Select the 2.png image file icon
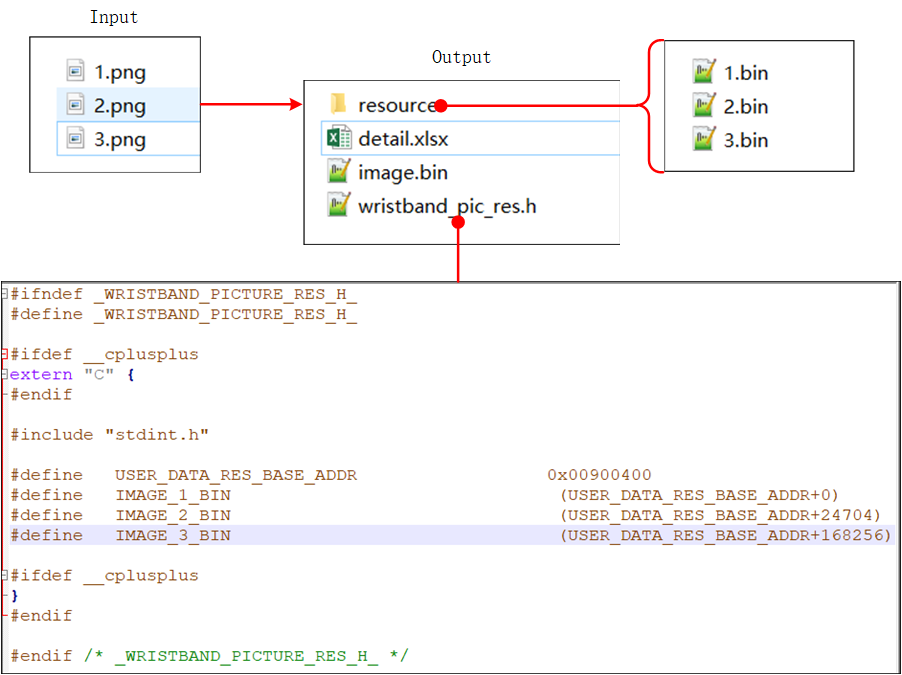 click(x=76, y=105)
